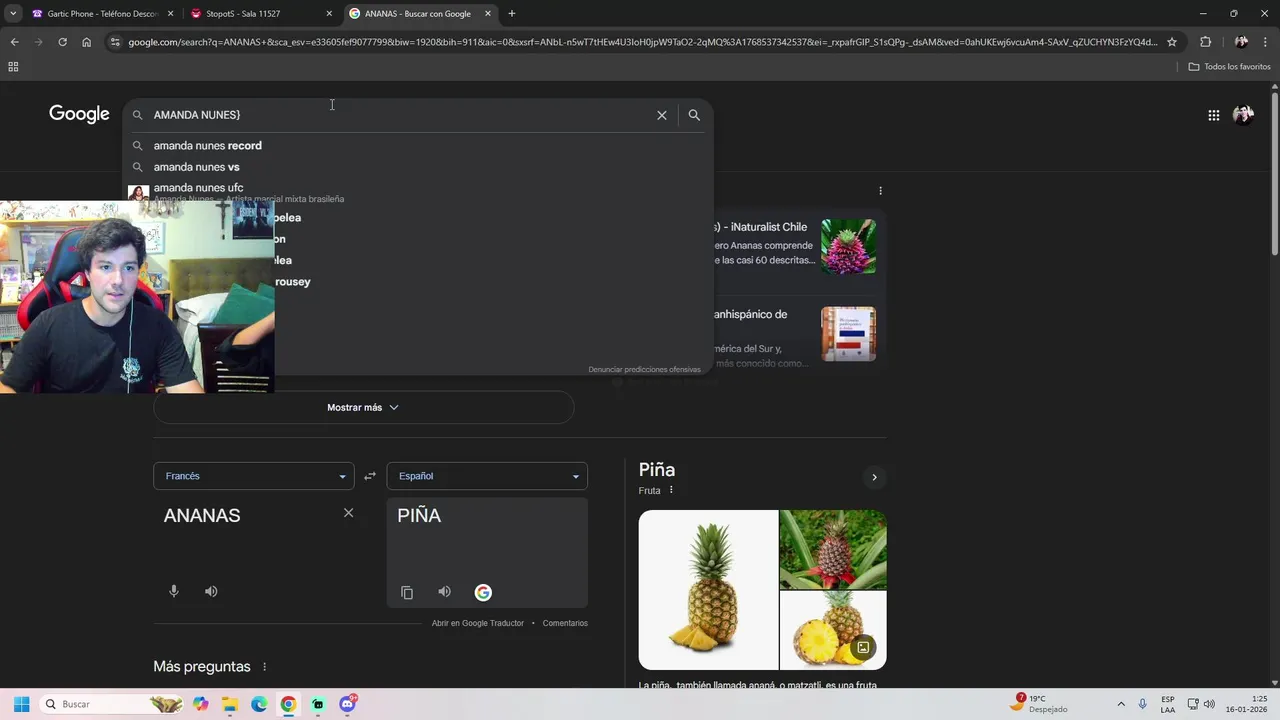Image resolution: width=1280 pixels, height=720 pixels.
Task: Clear the search box with the X icon
Action: (661, 115)
